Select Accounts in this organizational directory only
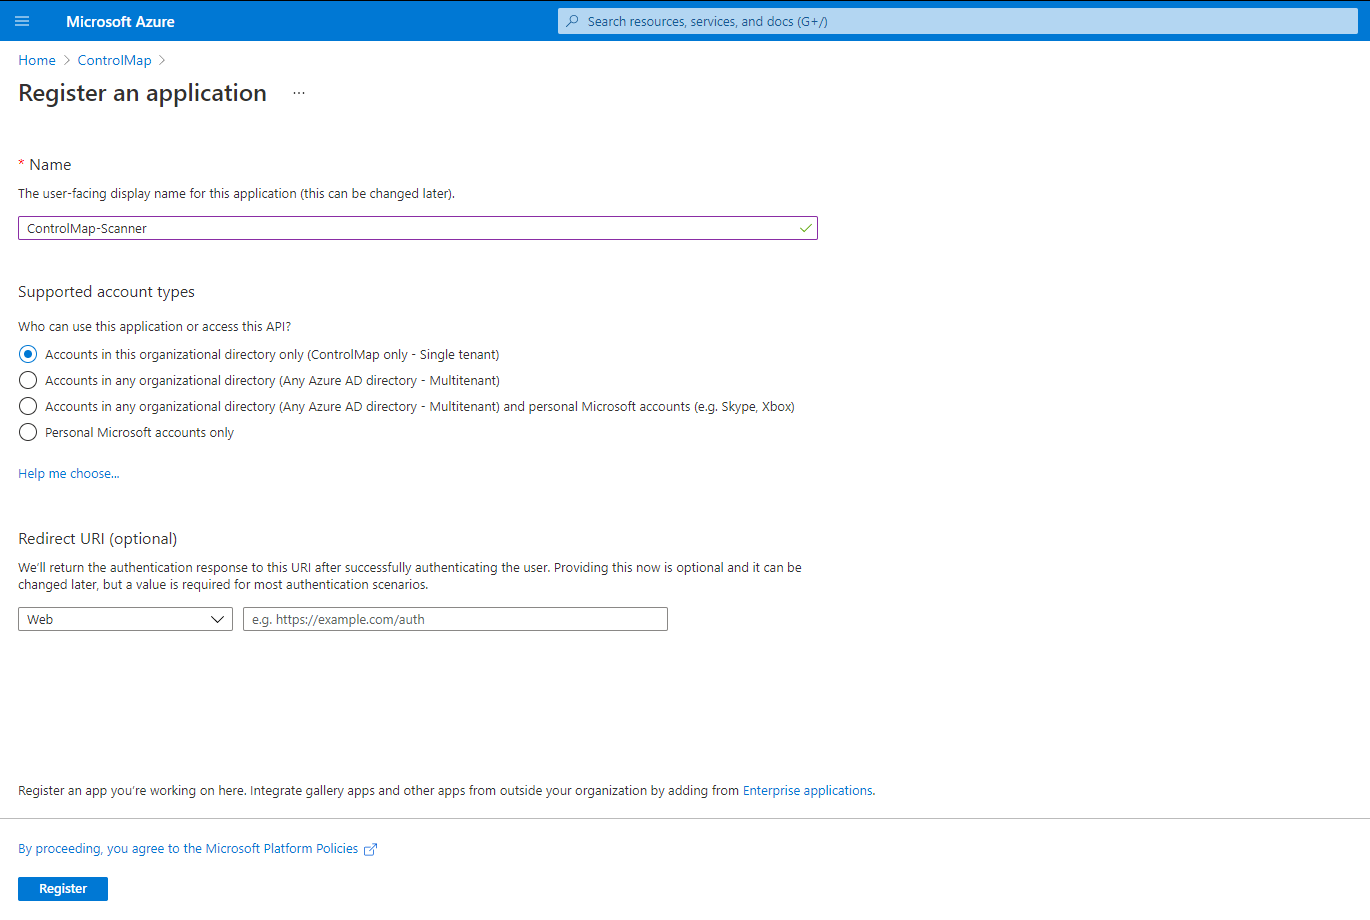Image resolution: width=1370 pixels, height=920 pixels. [28, 354]
